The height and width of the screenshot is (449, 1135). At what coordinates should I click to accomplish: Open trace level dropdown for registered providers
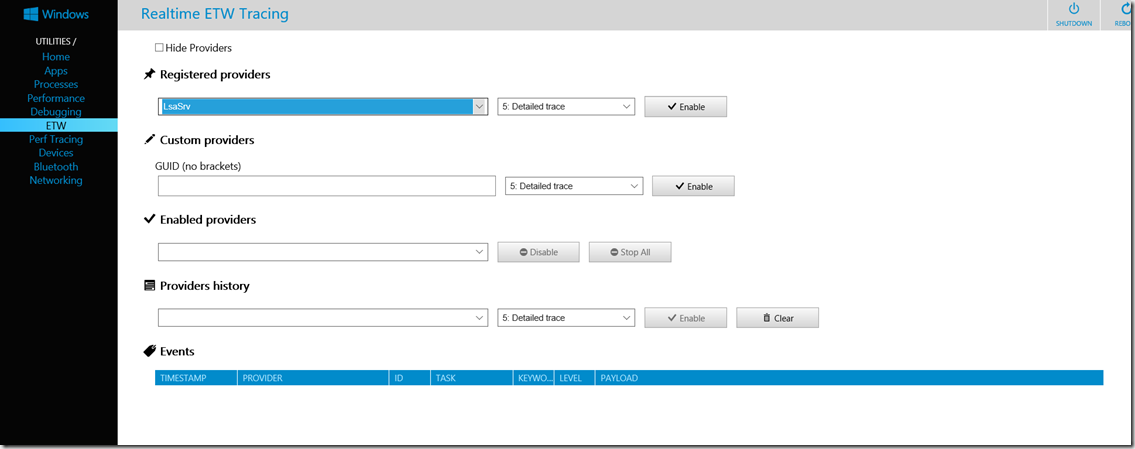point(566,106)
